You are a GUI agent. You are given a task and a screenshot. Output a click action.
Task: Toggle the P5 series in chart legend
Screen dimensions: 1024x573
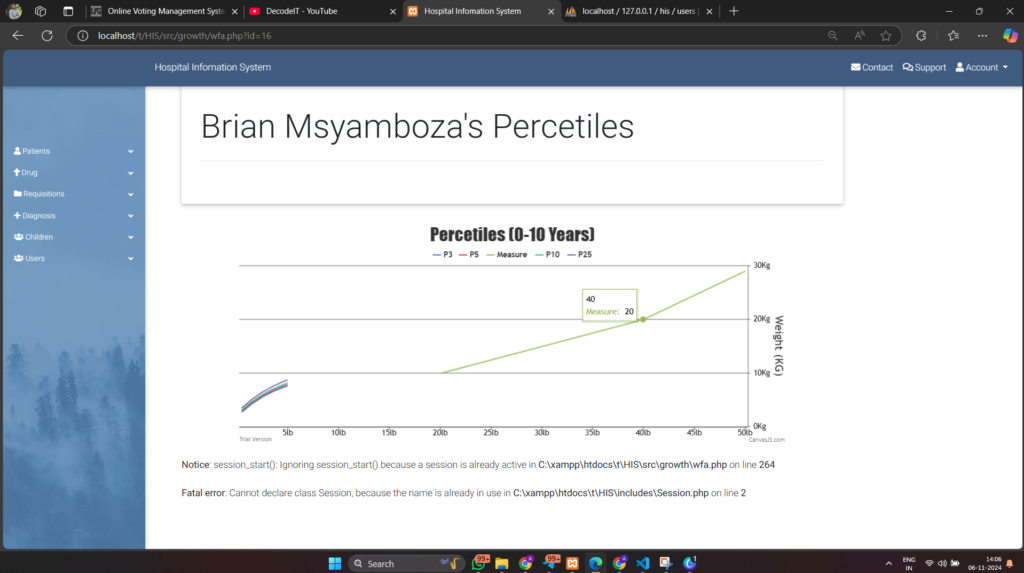click(x=469, y=255)
